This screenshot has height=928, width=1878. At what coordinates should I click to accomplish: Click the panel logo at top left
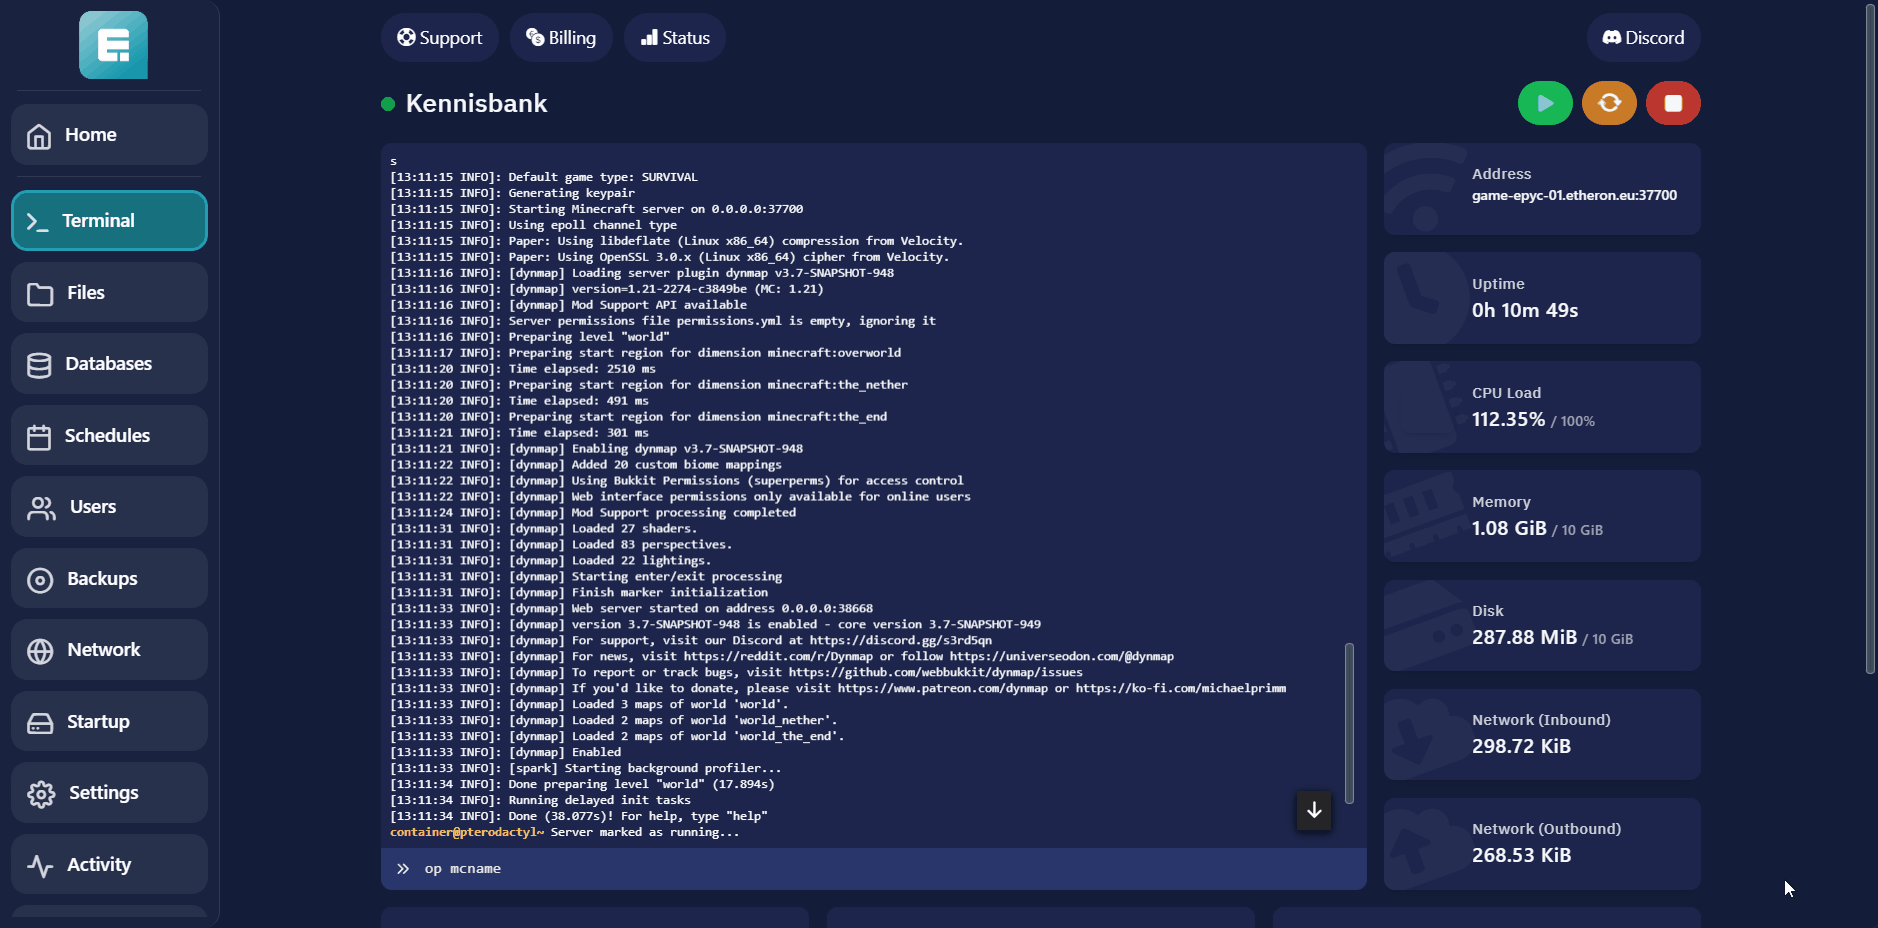coord(113,46)
